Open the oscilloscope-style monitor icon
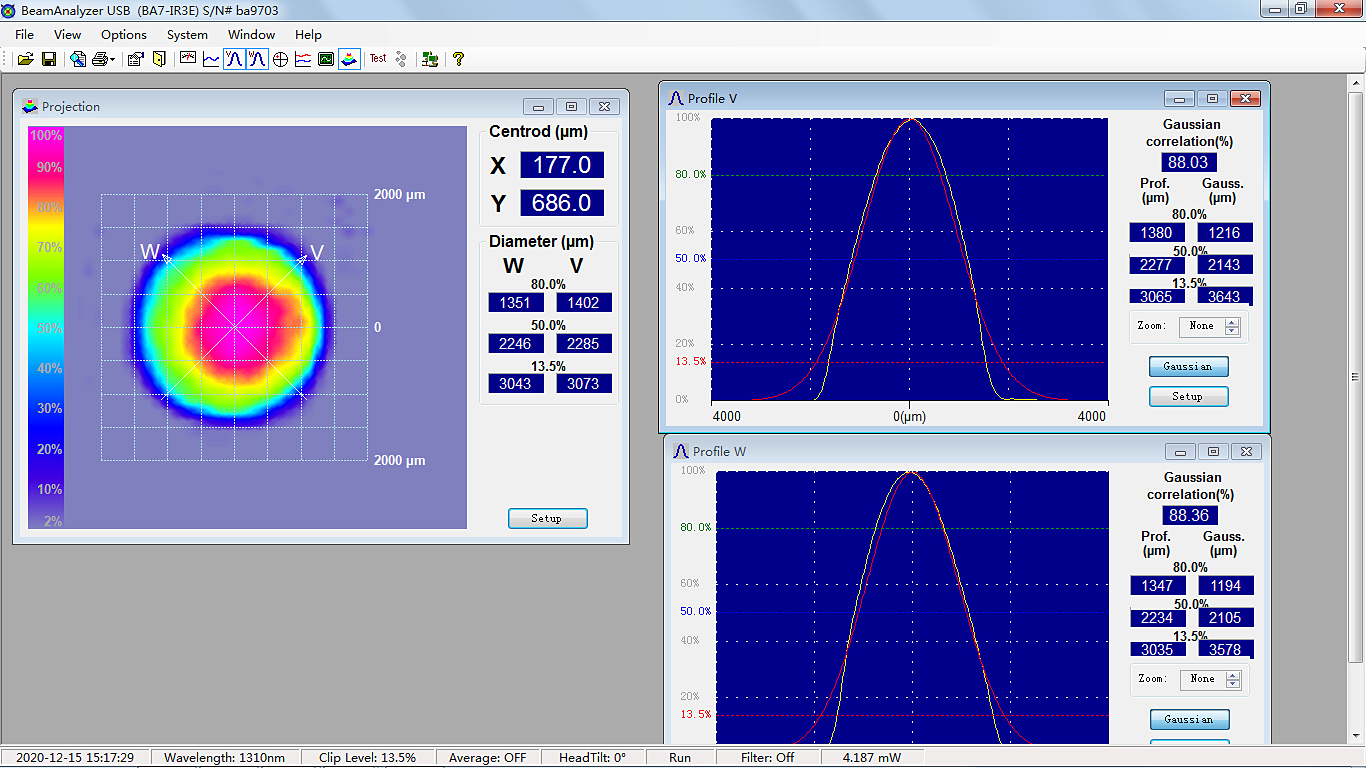The image size is (1366, 768). pos(326,59)
